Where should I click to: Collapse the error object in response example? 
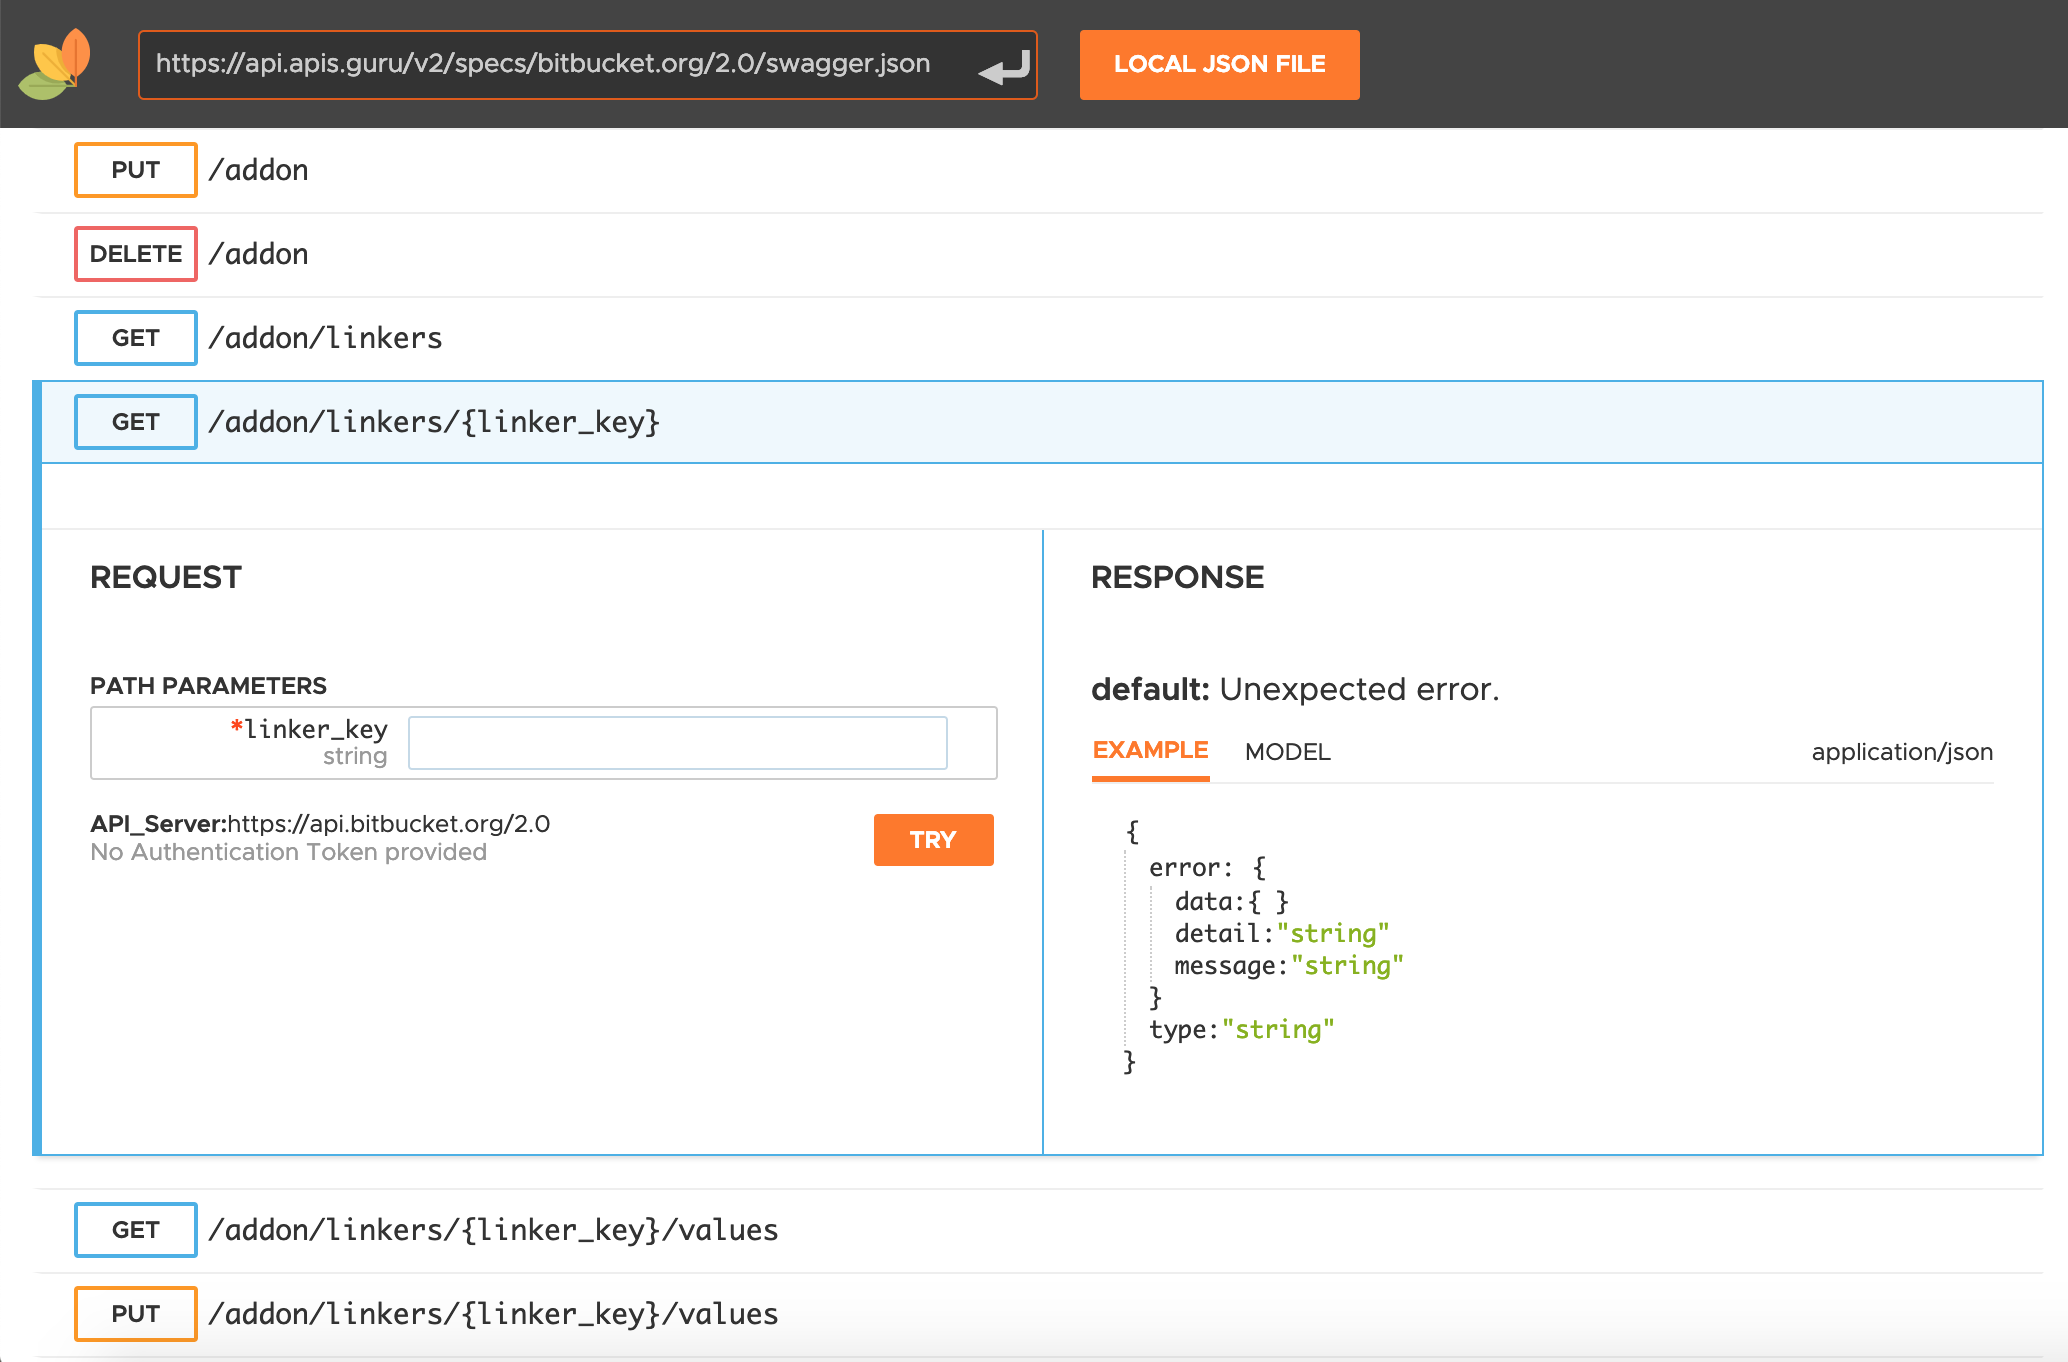pos(1259,868)
